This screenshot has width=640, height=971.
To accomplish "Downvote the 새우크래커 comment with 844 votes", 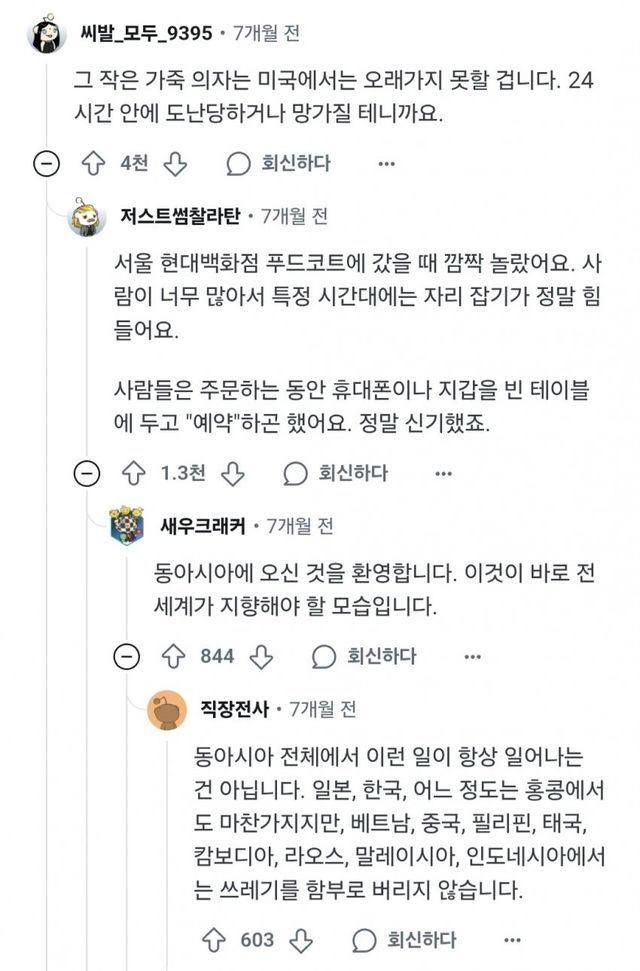I will 261,656.
